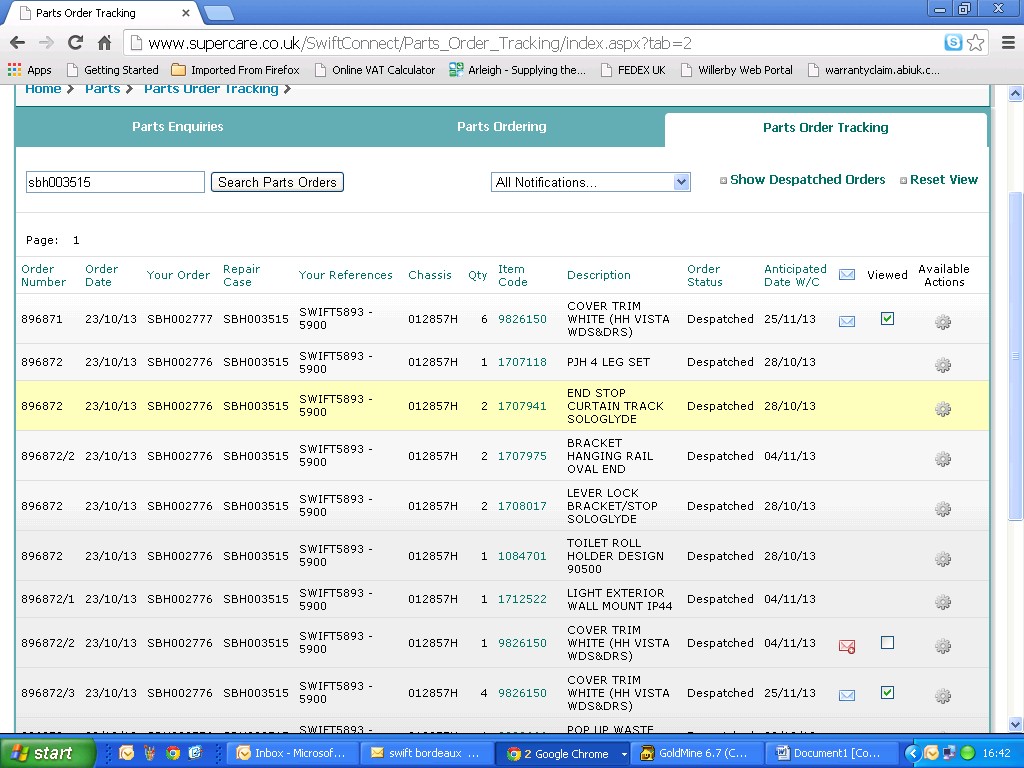1024x768 pixels.
Task: Go to the browser home page icon
Action: tap(104, 43)
